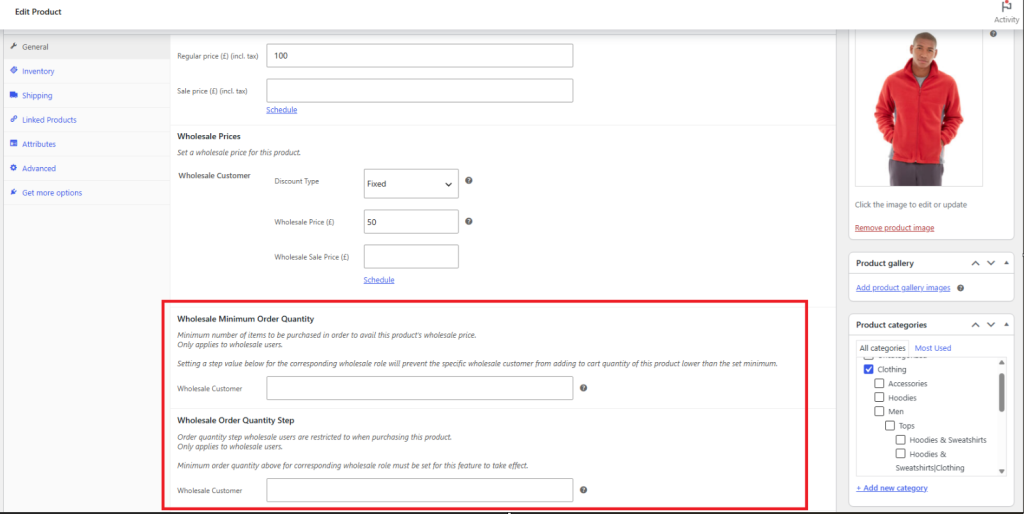Viewport: 1024px width, 514px height.
Task: Switch to All categories tab
Action: click(882, 348)
